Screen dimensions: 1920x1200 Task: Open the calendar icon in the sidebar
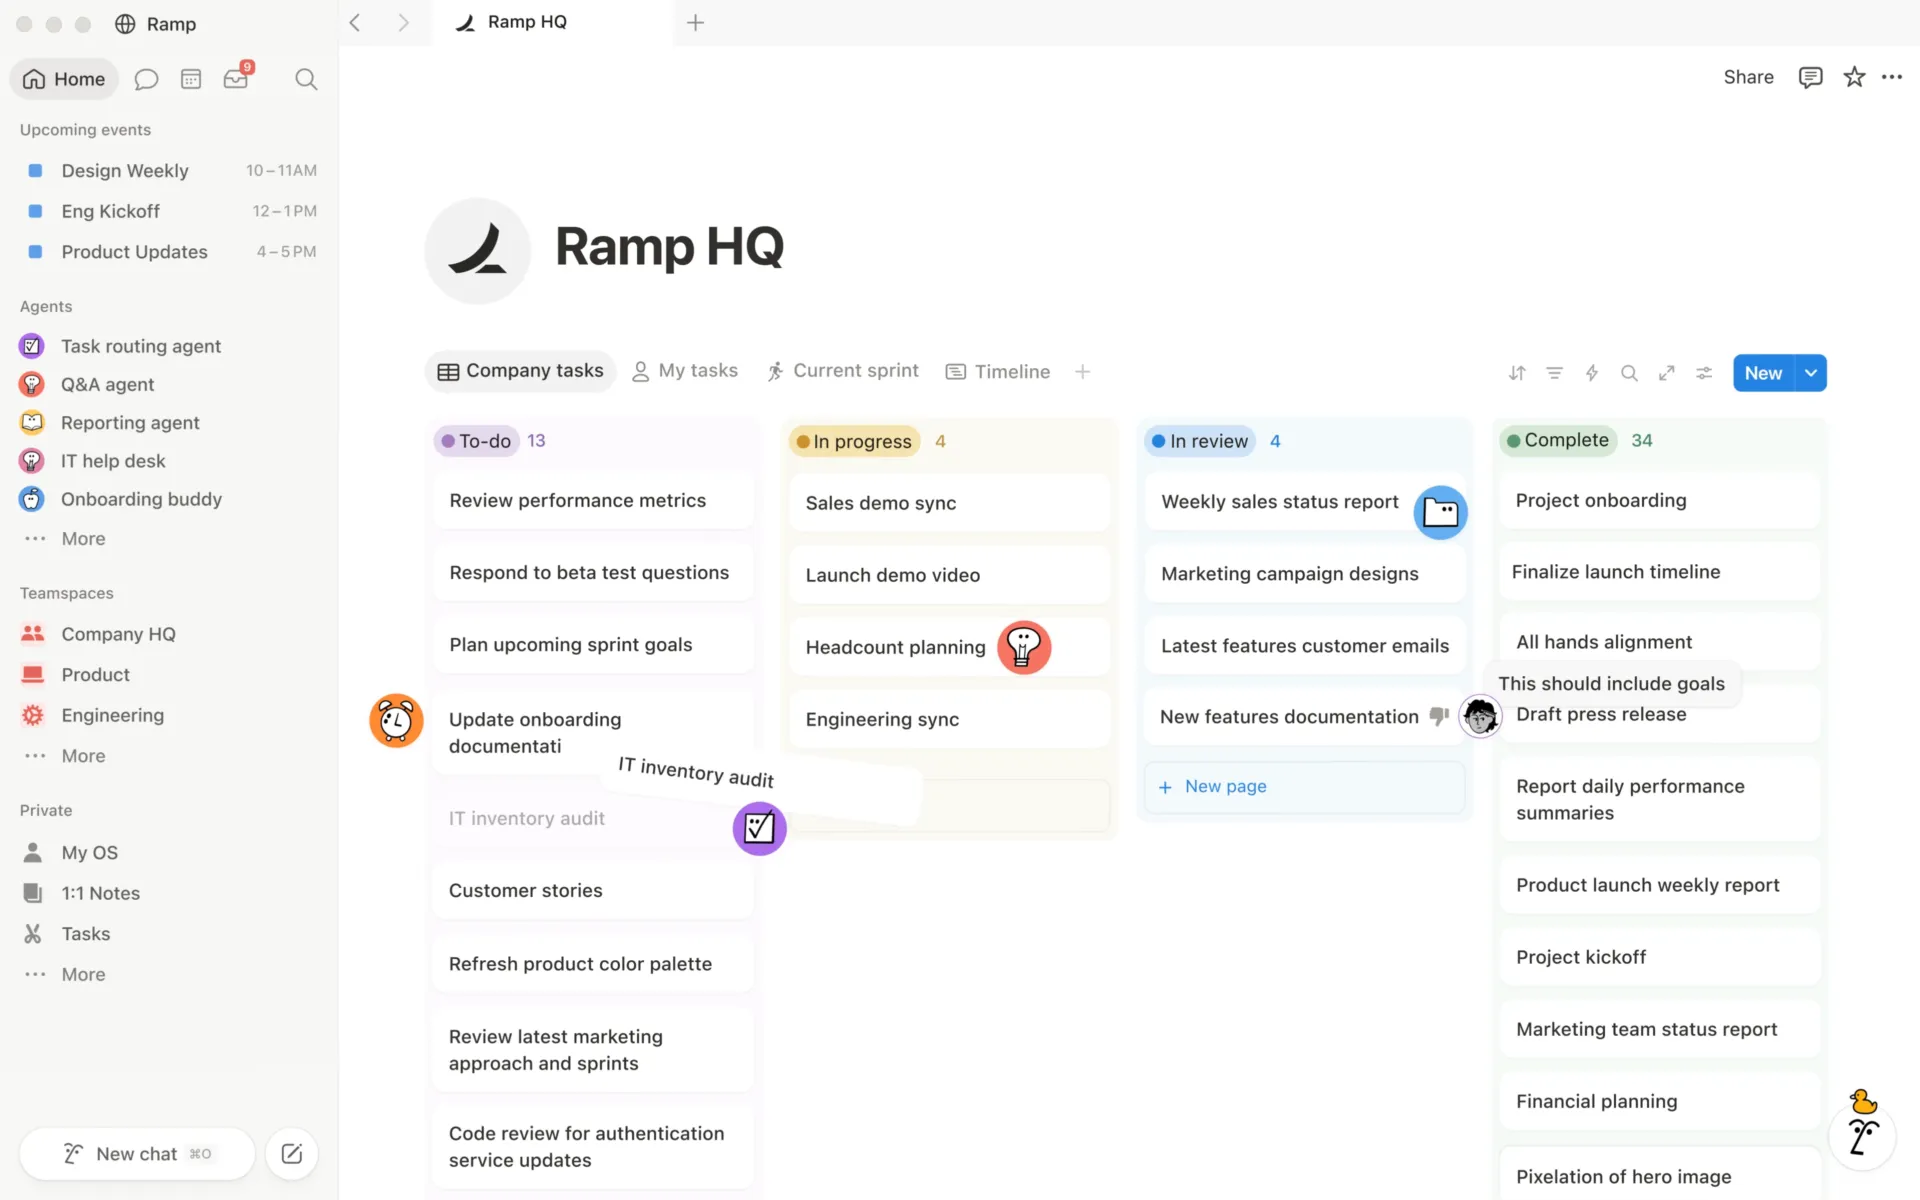191,79
